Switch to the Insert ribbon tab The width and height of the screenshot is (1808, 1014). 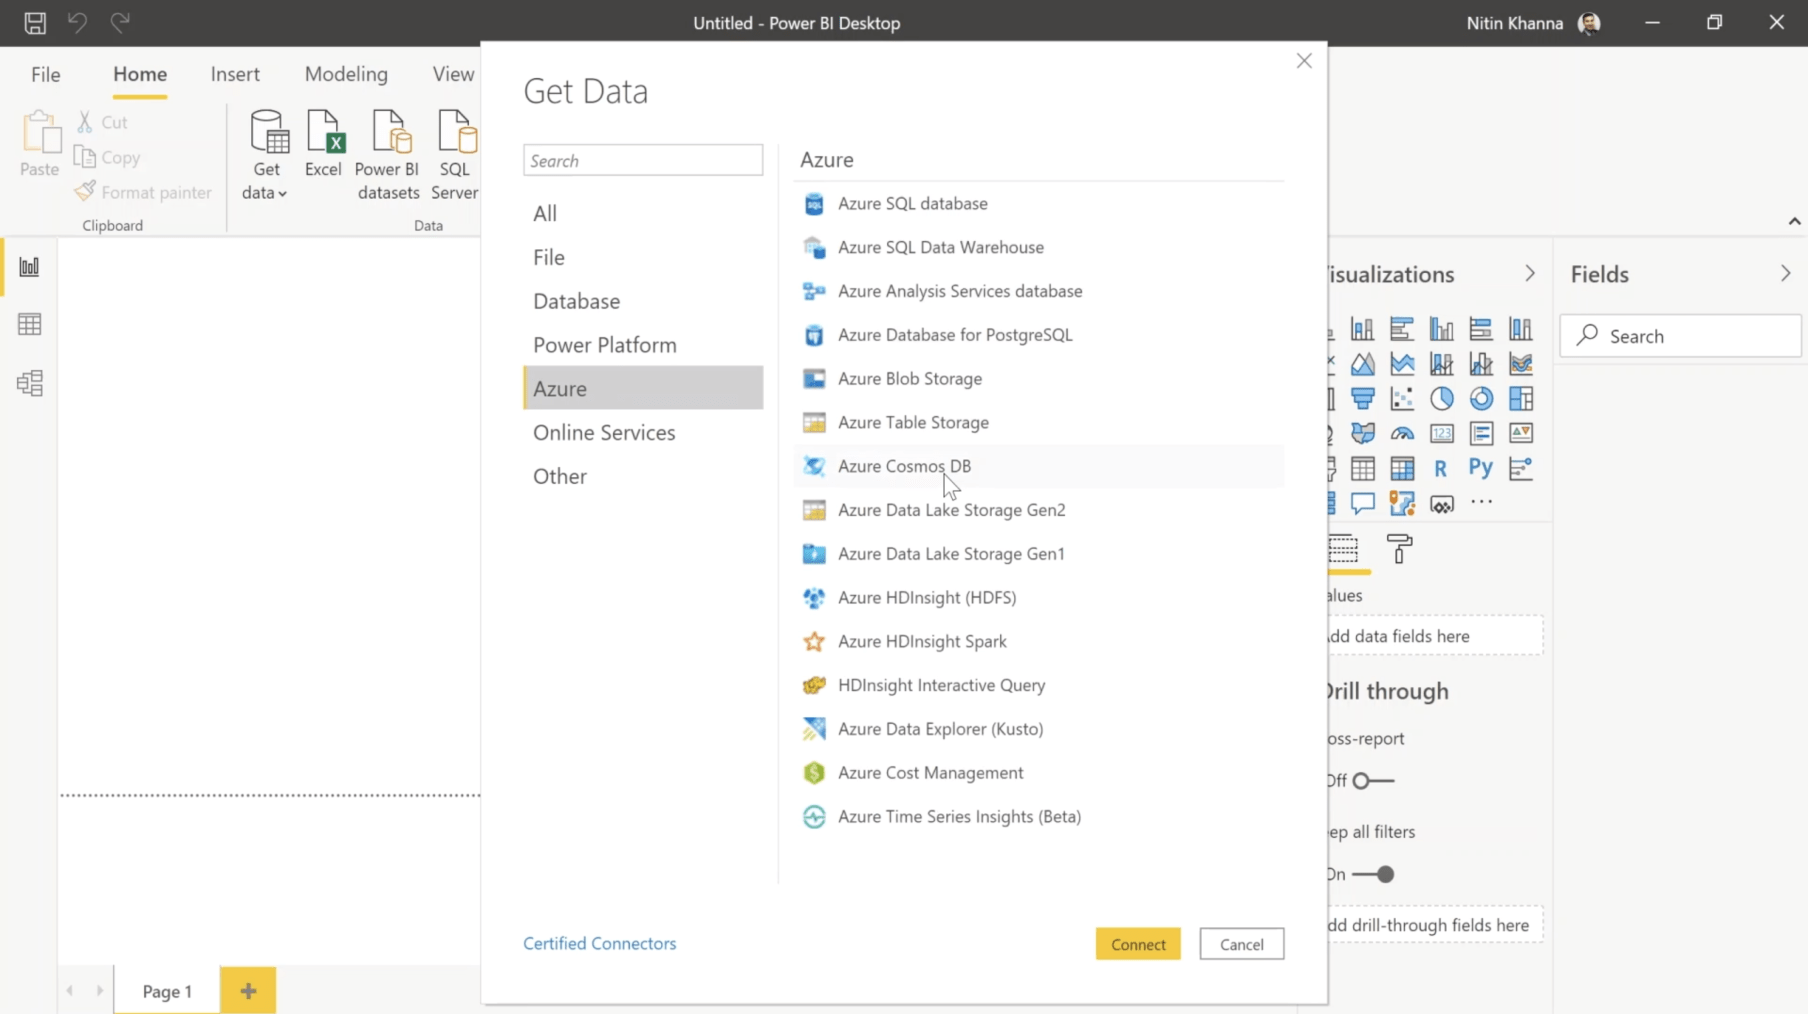click(235, 74)
